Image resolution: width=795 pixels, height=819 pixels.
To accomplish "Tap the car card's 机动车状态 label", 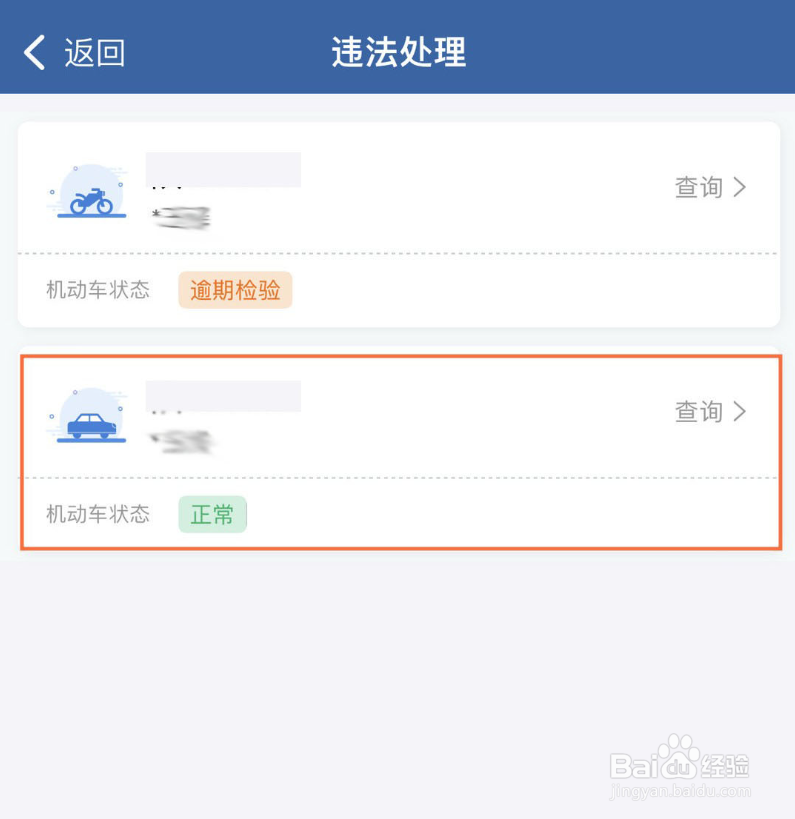I will 98,514.
